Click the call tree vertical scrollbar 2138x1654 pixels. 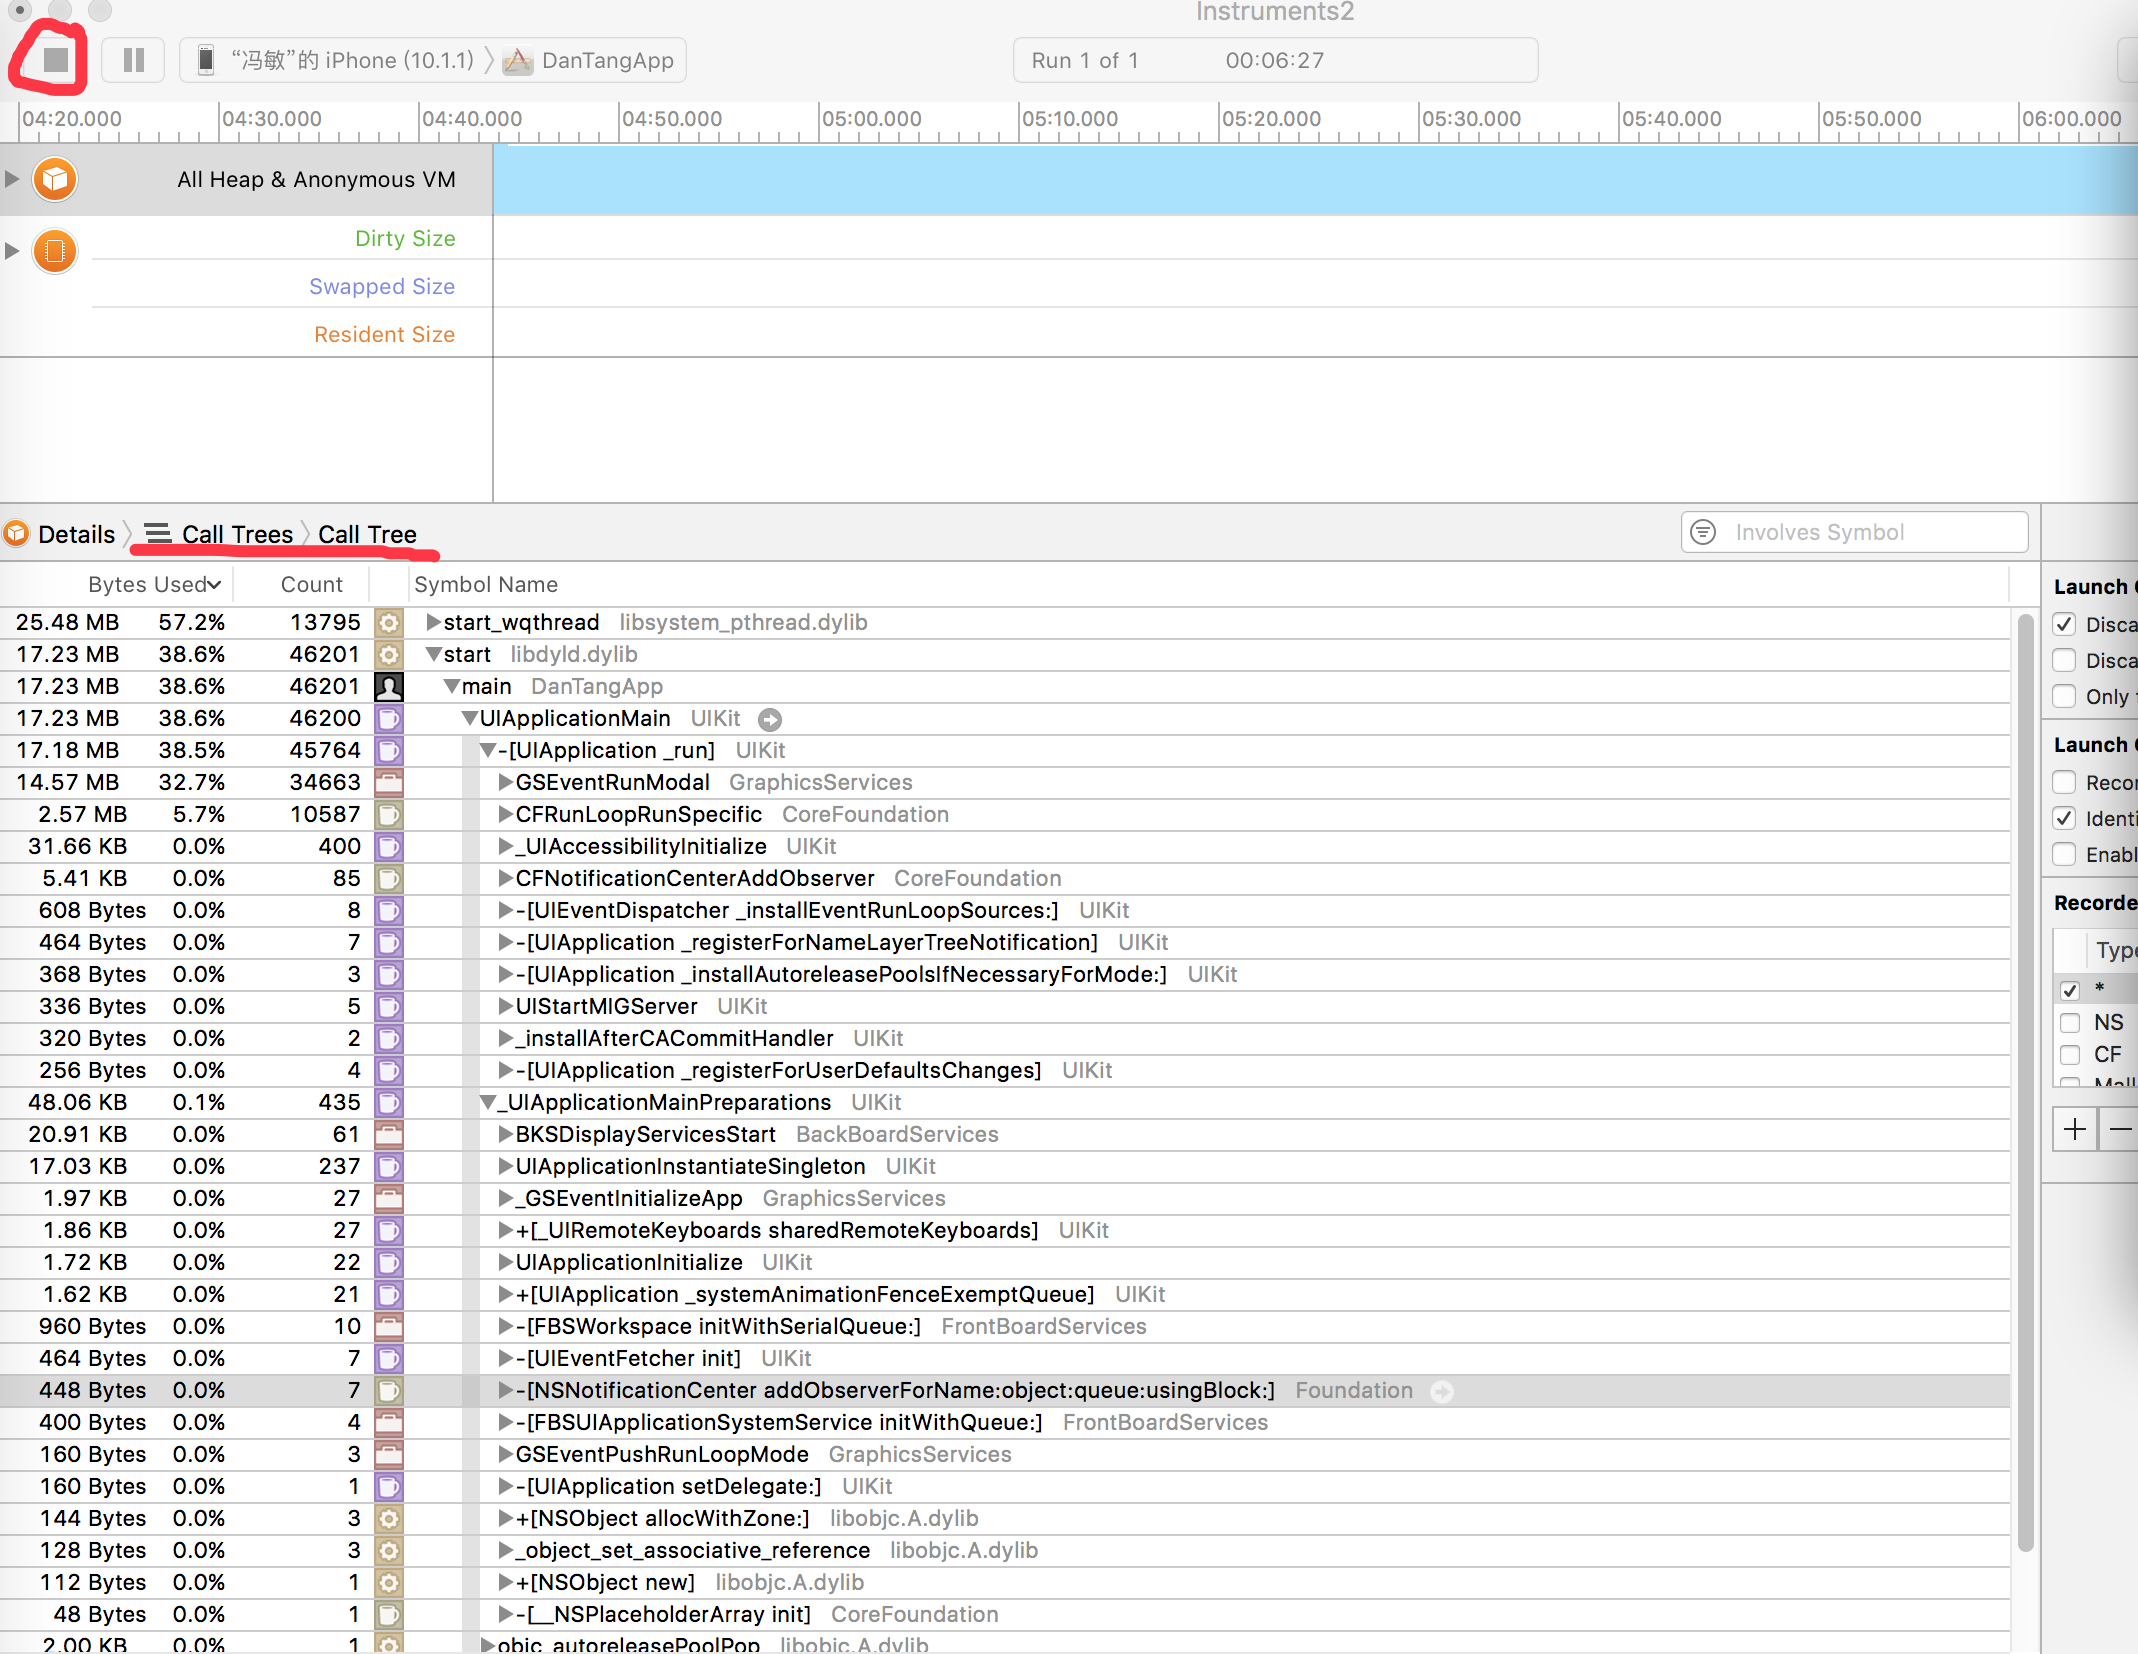click(x=2025, y=1082)
